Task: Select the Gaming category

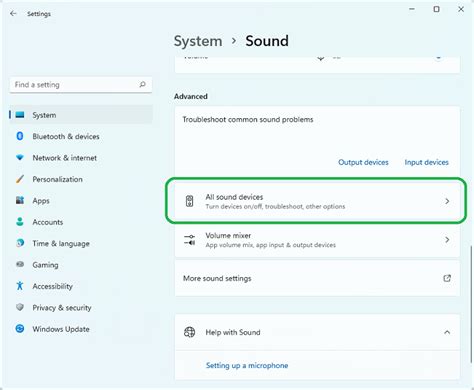Action: (45, 265)
